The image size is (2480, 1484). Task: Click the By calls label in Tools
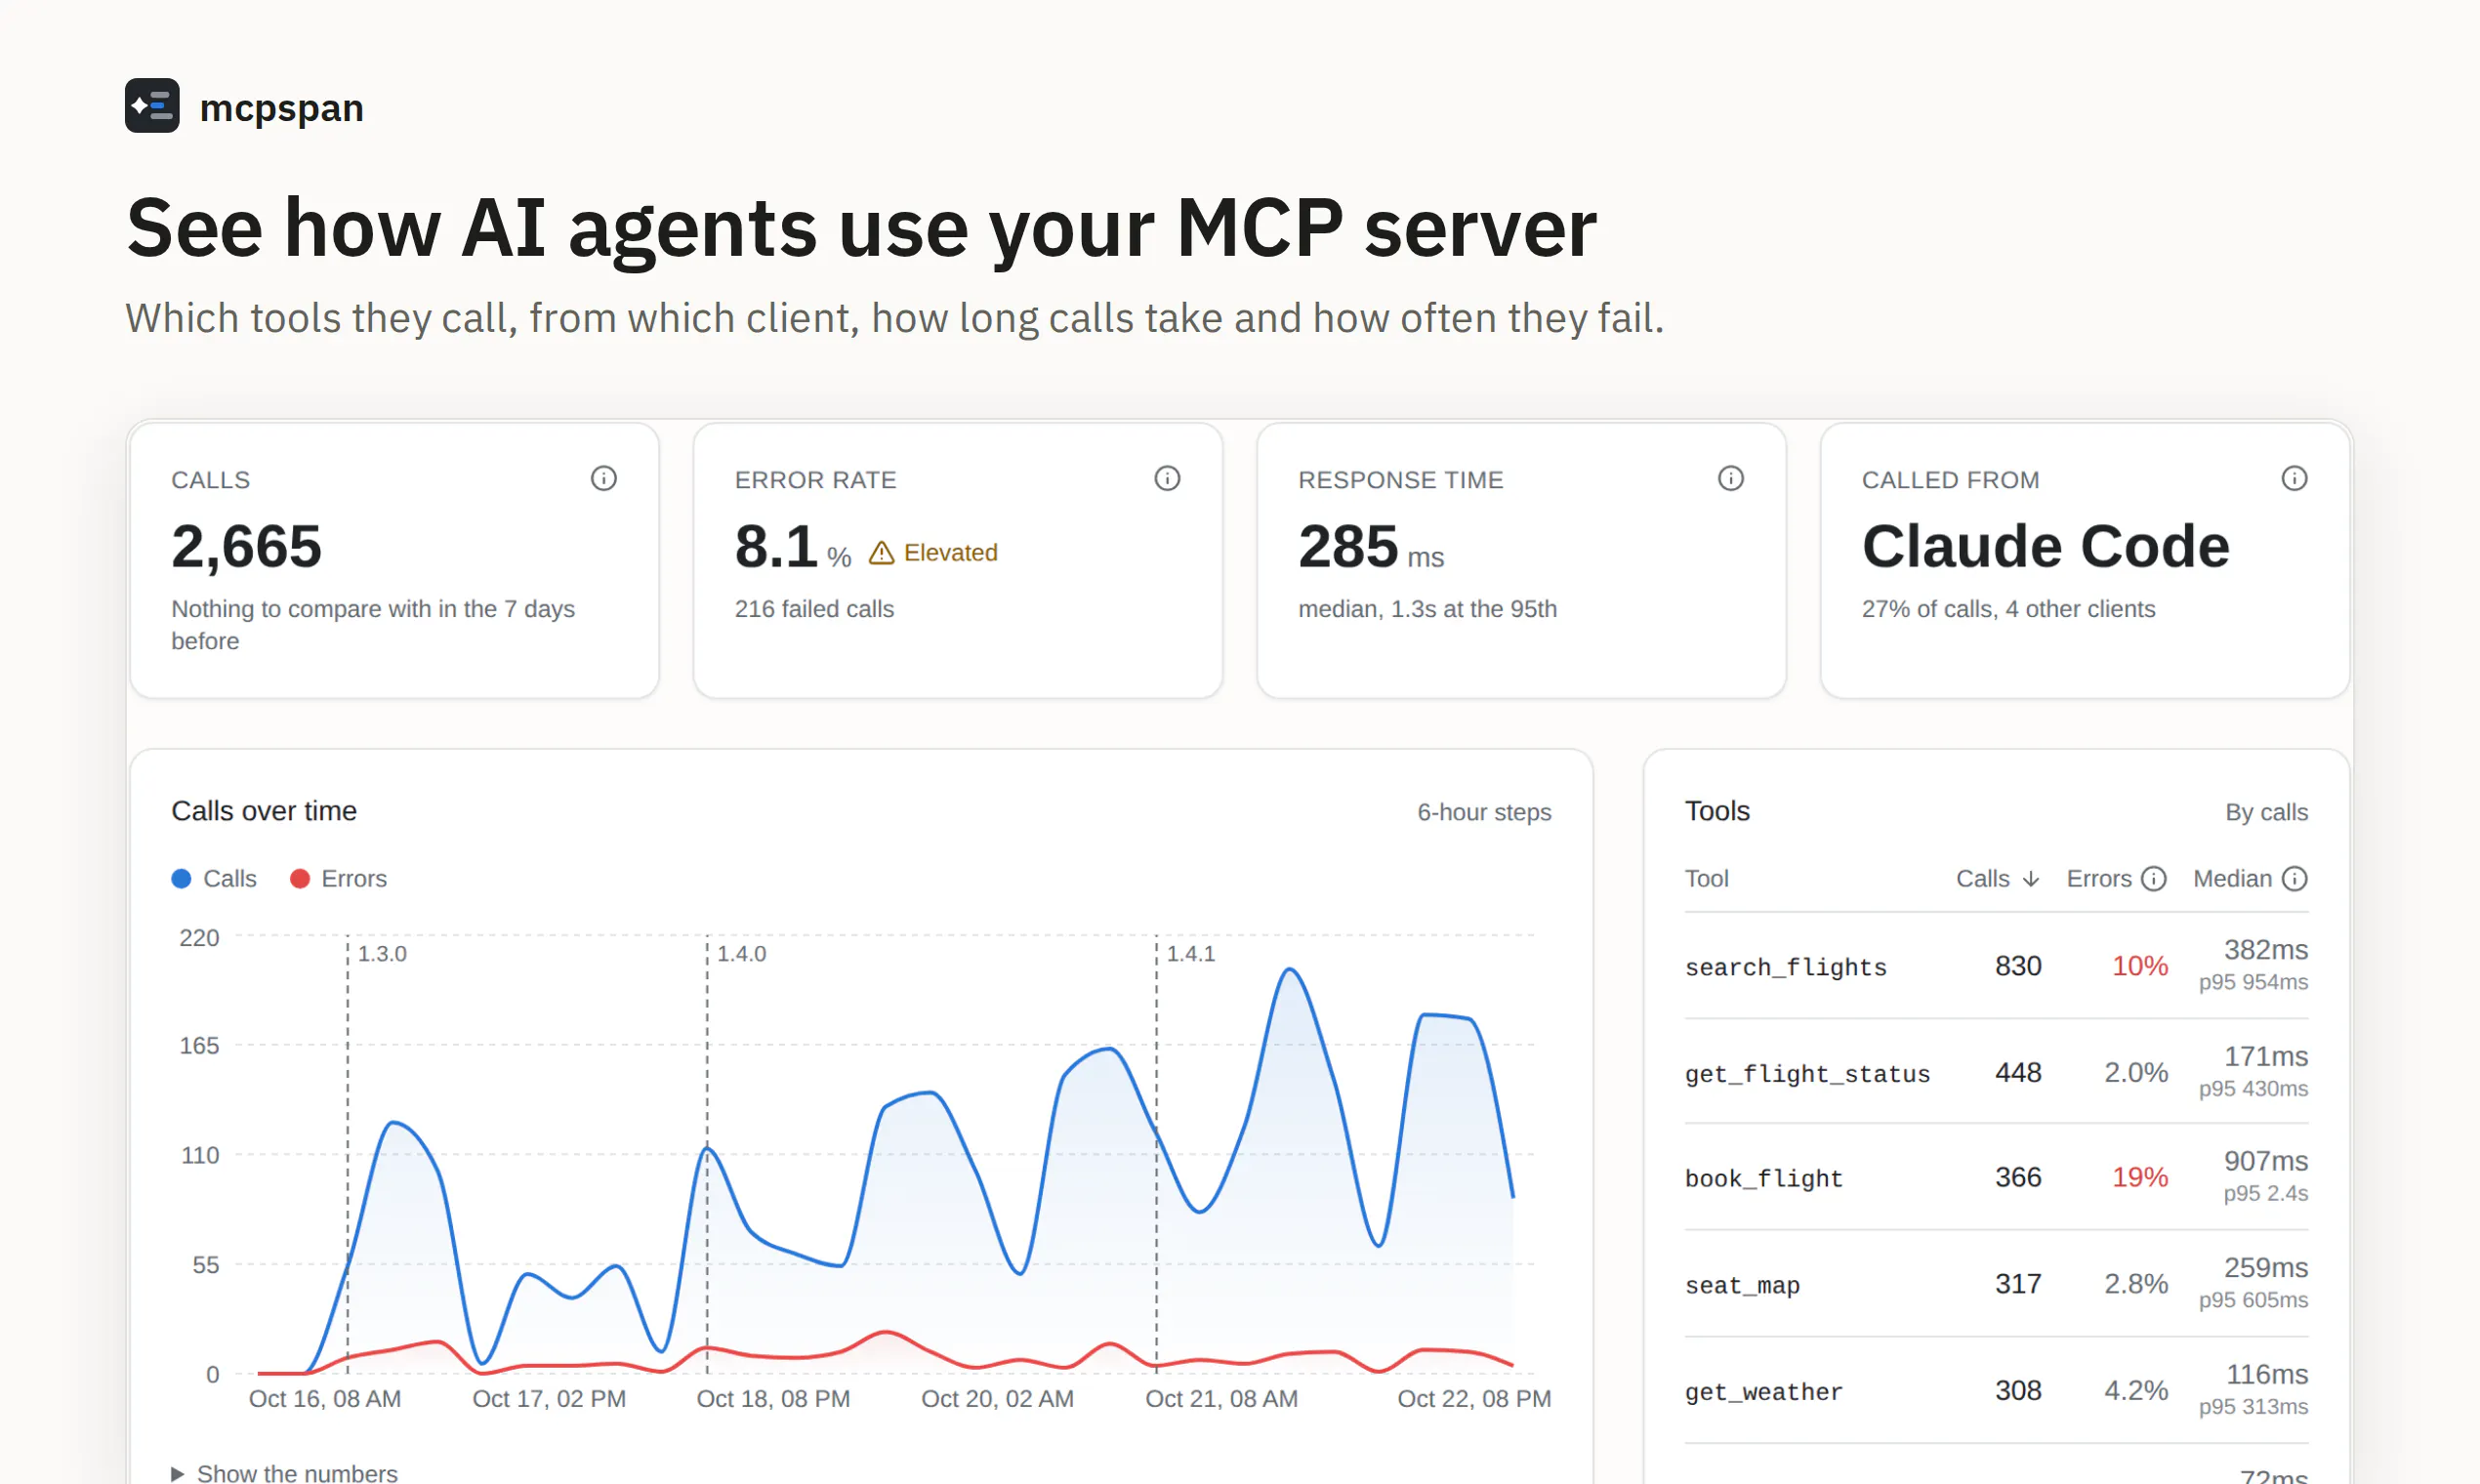pos(2266,812)
